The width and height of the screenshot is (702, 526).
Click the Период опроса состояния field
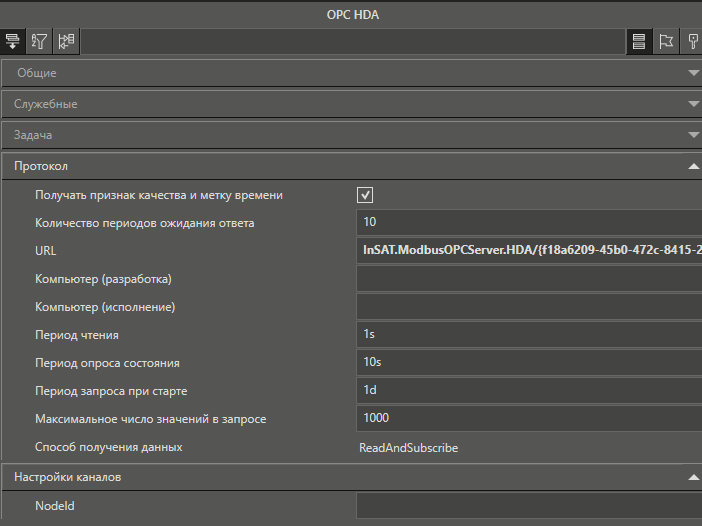pos(530,363)
